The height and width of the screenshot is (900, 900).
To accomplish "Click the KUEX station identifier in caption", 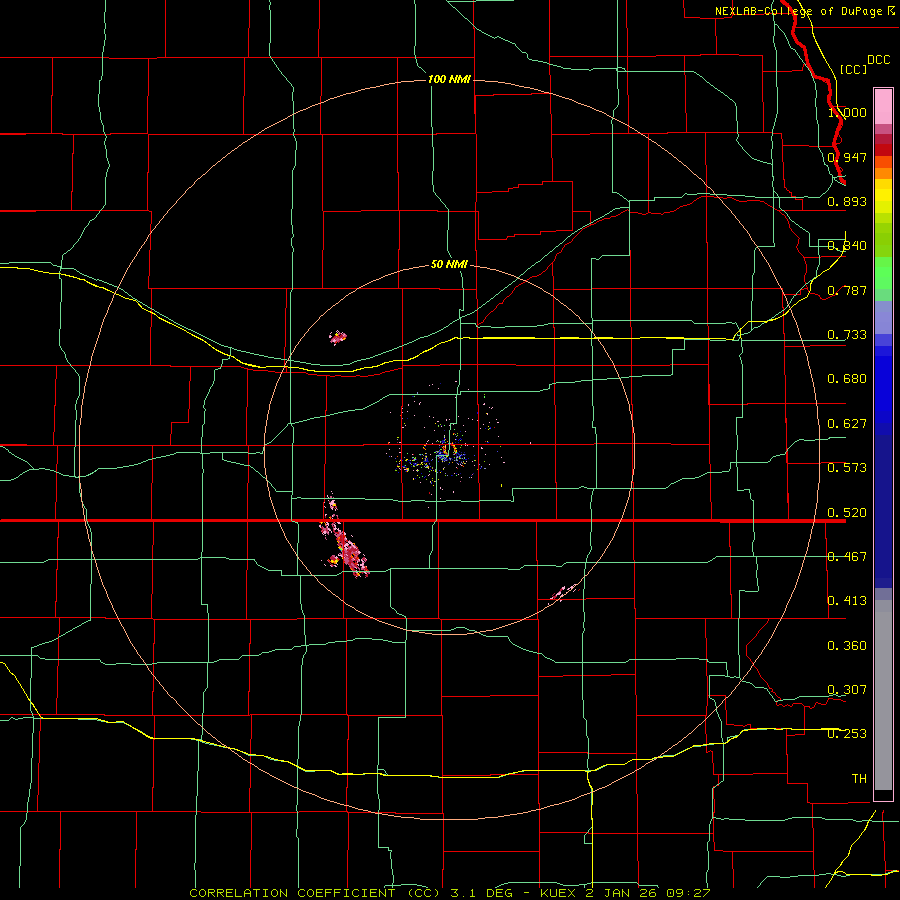I will click(557, 893).
